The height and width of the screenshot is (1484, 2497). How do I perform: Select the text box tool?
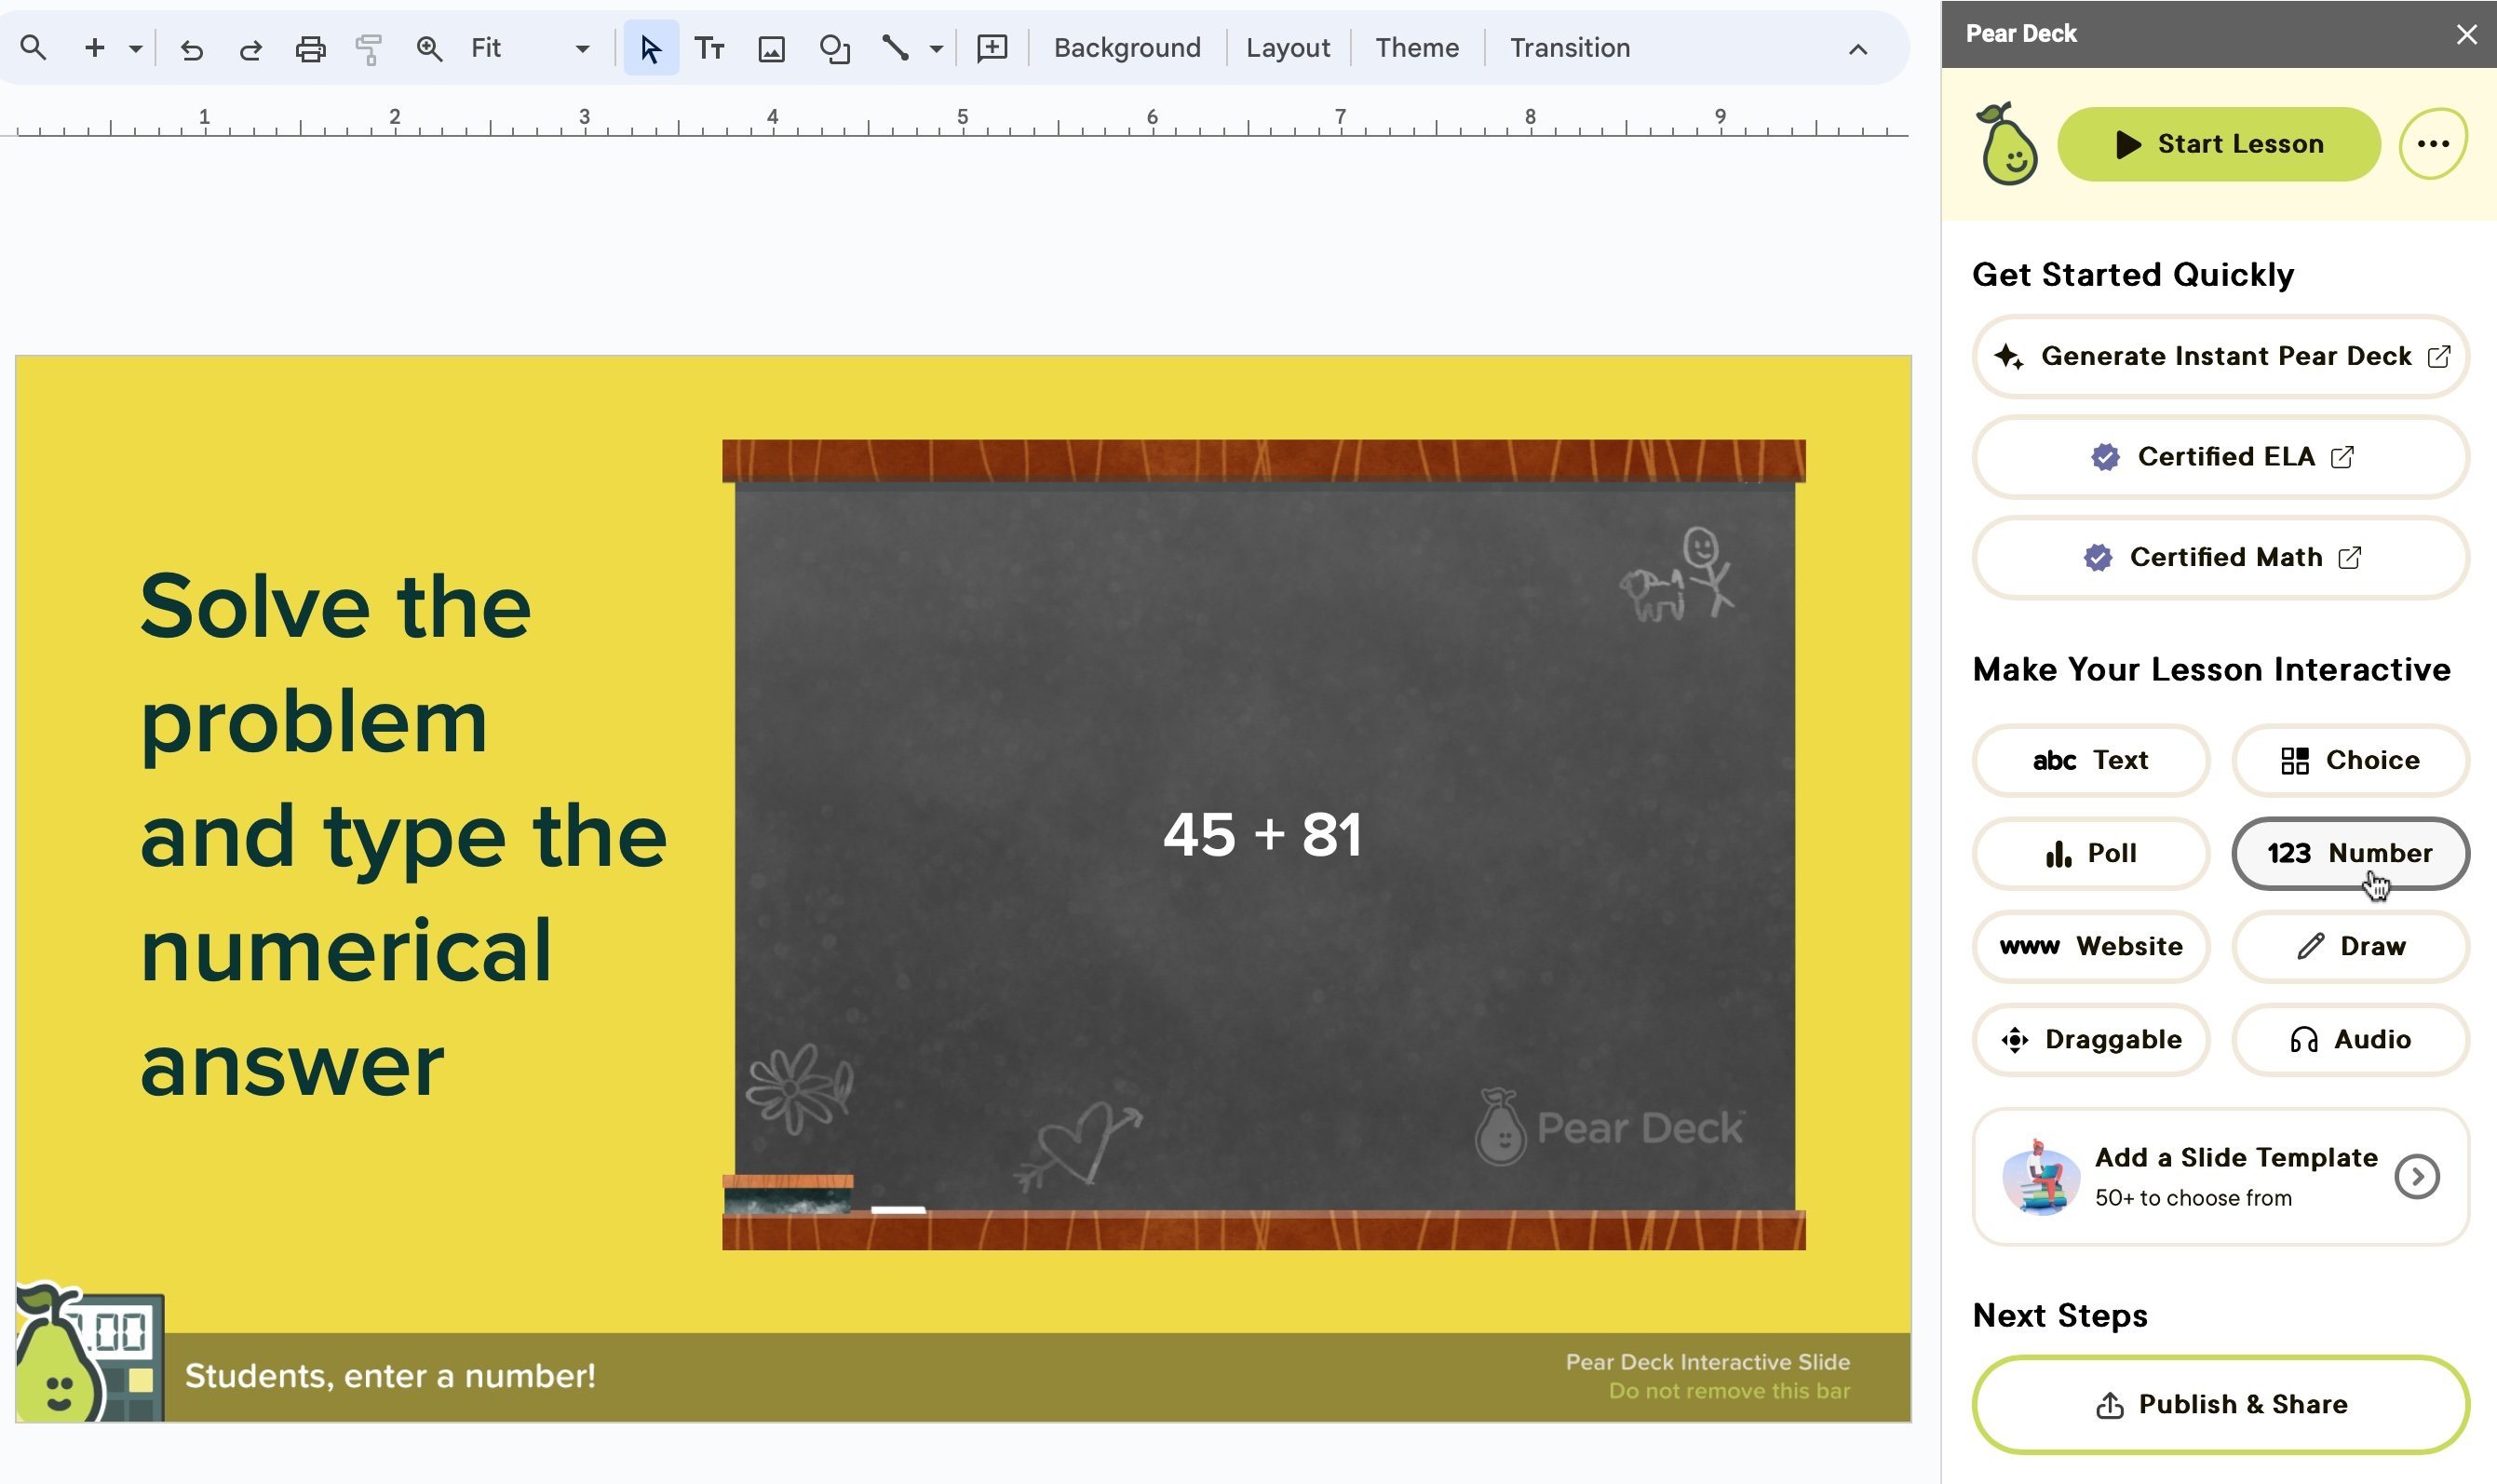tap(709, 48)
